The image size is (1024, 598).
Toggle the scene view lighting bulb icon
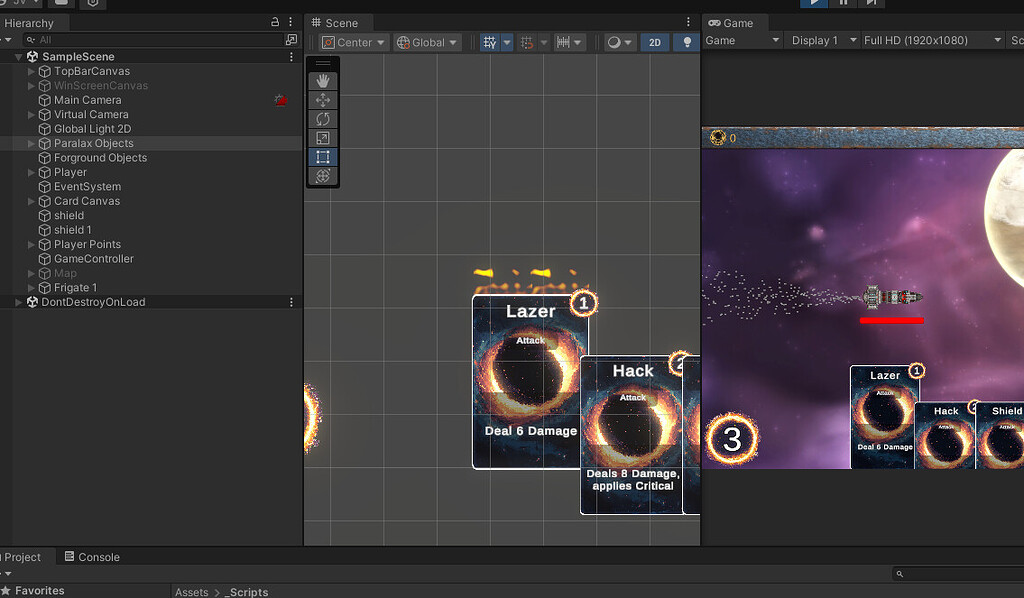click(x=687, y=43)
